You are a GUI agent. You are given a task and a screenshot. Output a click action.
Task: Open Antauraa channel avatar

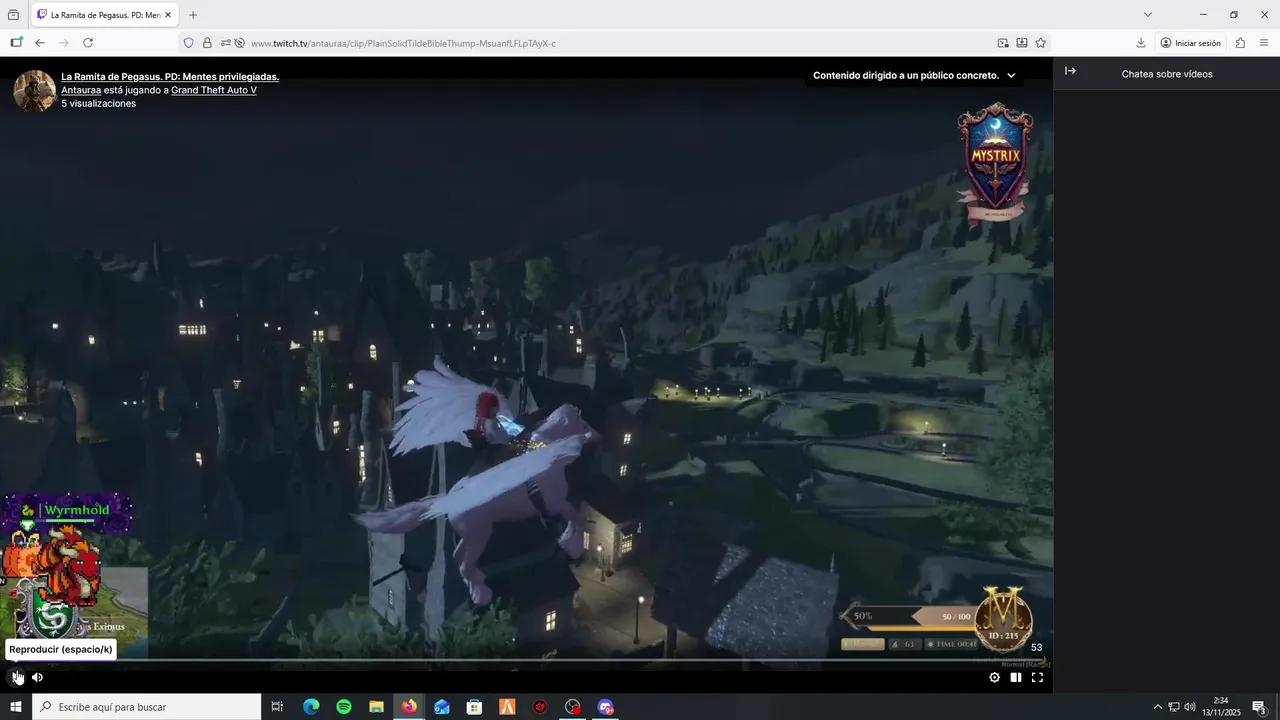[34, 90]
